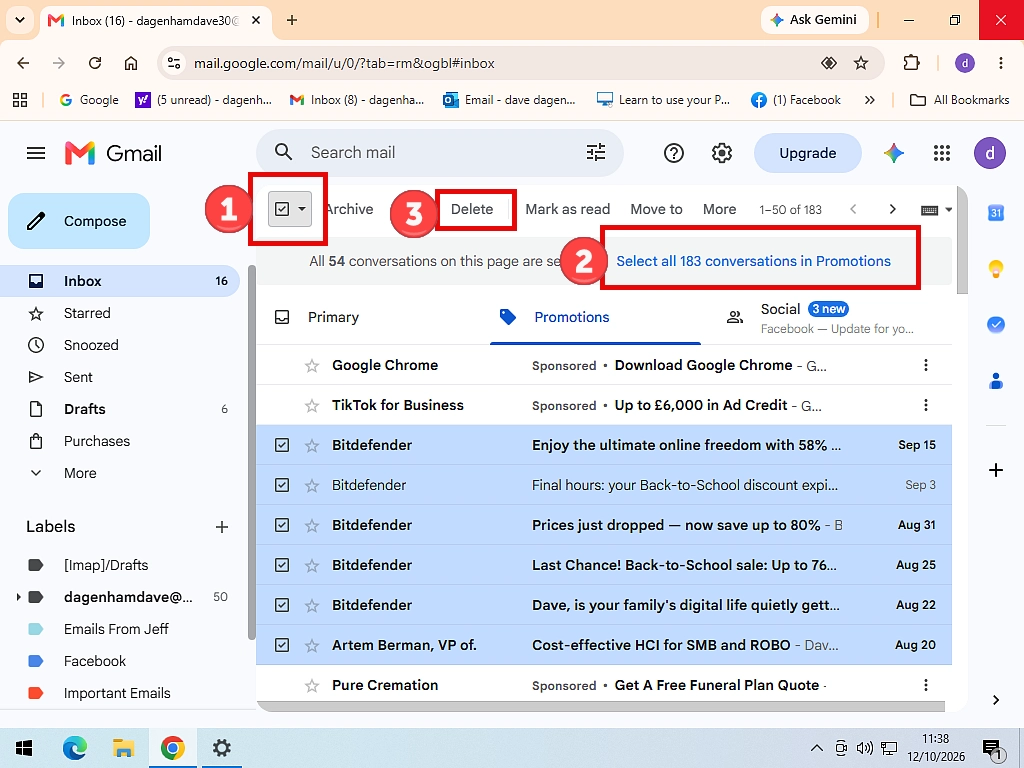This screenshot has height=768, width=1024.
Task: Open the More actions menu in toolbar
Action: [719, 209]
